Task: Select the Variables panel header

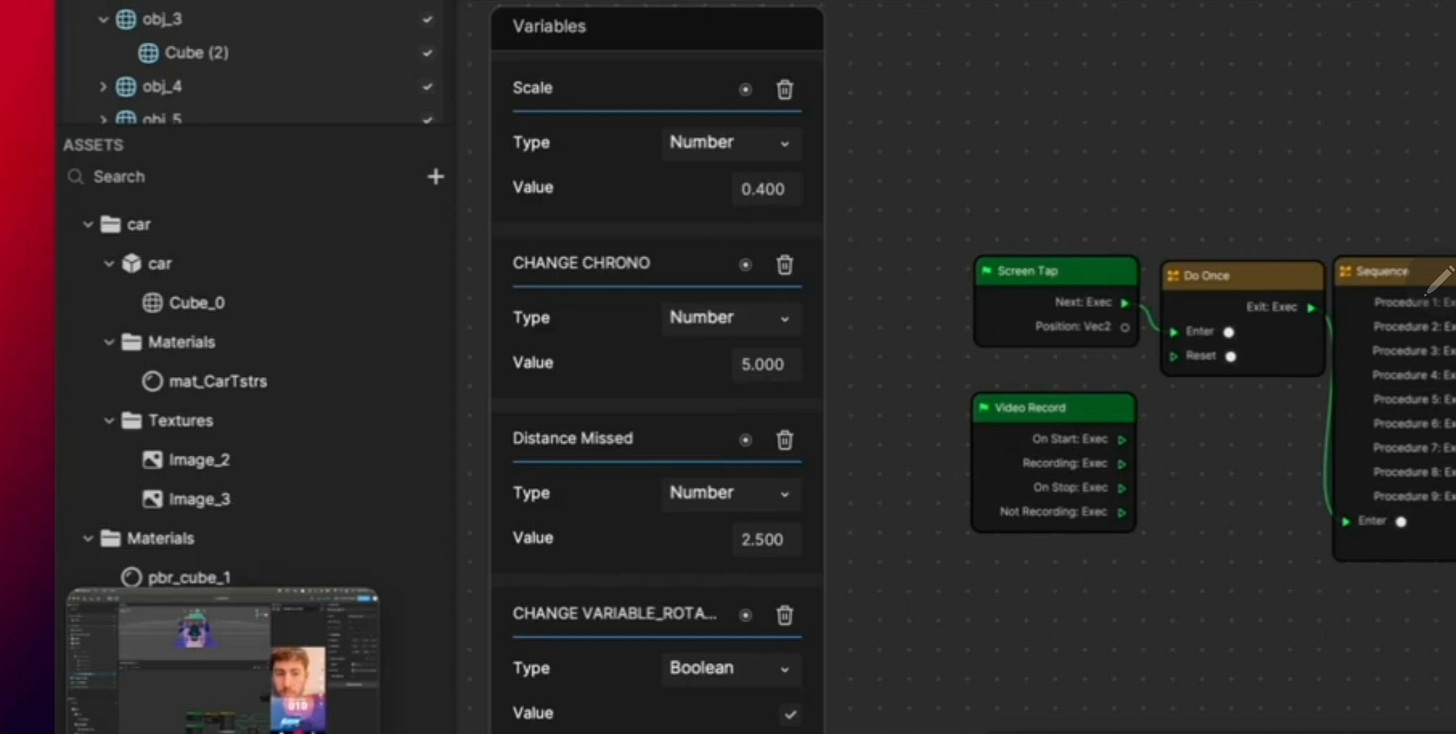Action: 657,27
